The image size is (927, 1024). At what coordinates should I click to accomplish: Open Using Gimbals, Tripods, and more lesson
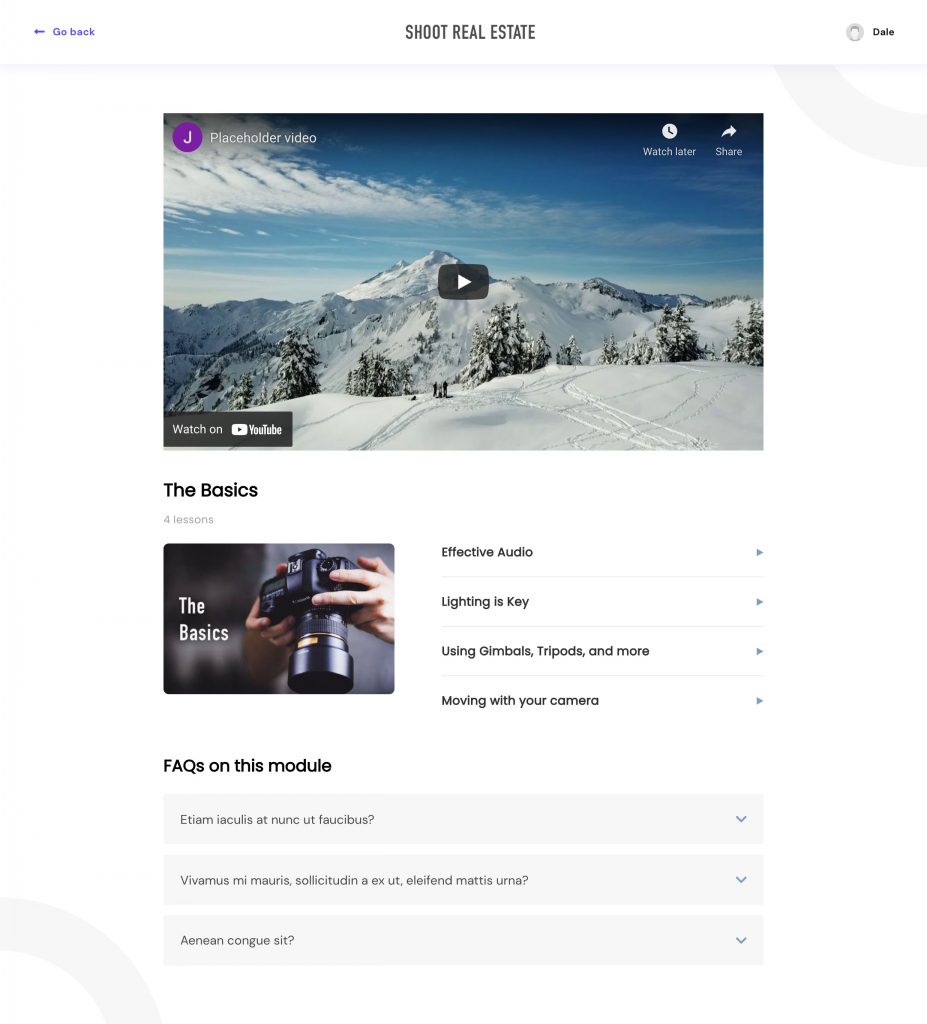(602, 651)
